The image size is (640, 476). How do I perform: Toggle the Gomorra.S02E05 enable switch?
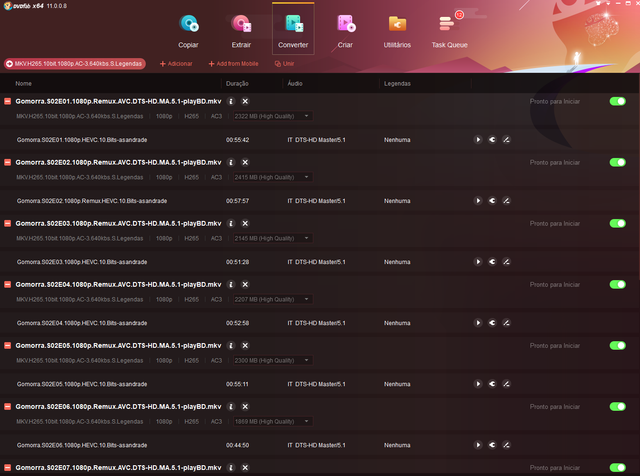(618, 345)
